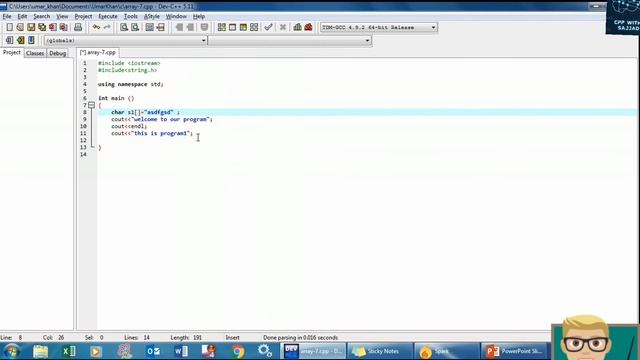The image size is (640, 360).
Task: Click the Debug checkmark toolbar icon
Action: [x=268, y=27]
